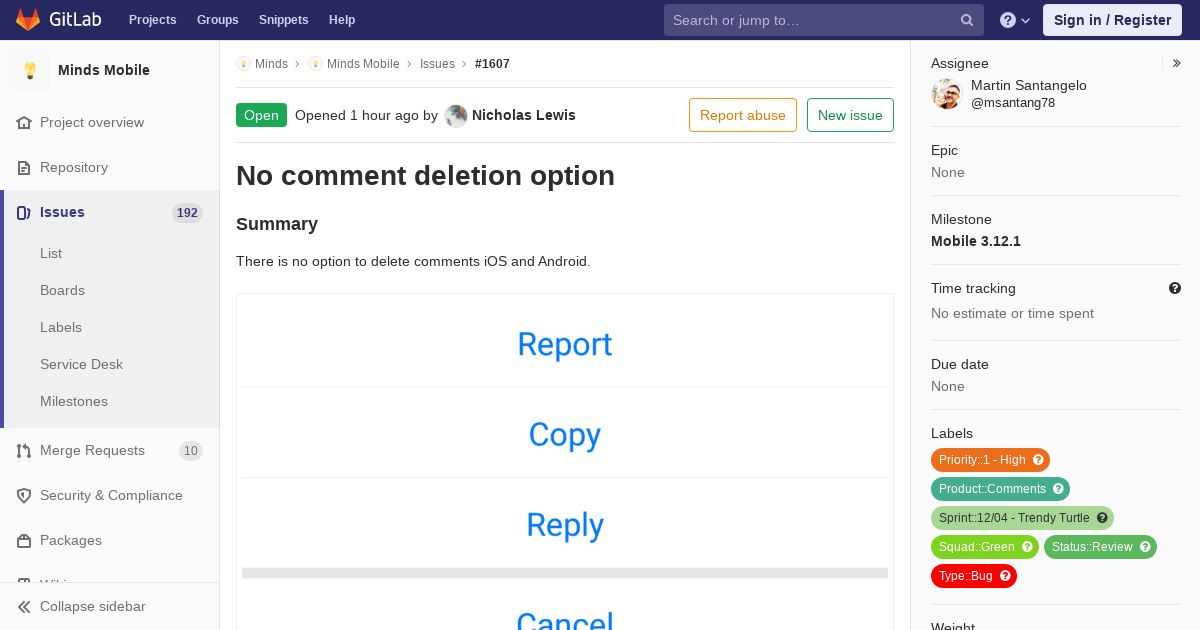Open Boards under Issues in sidebar
1200x630 pixels.
(62, 290)
